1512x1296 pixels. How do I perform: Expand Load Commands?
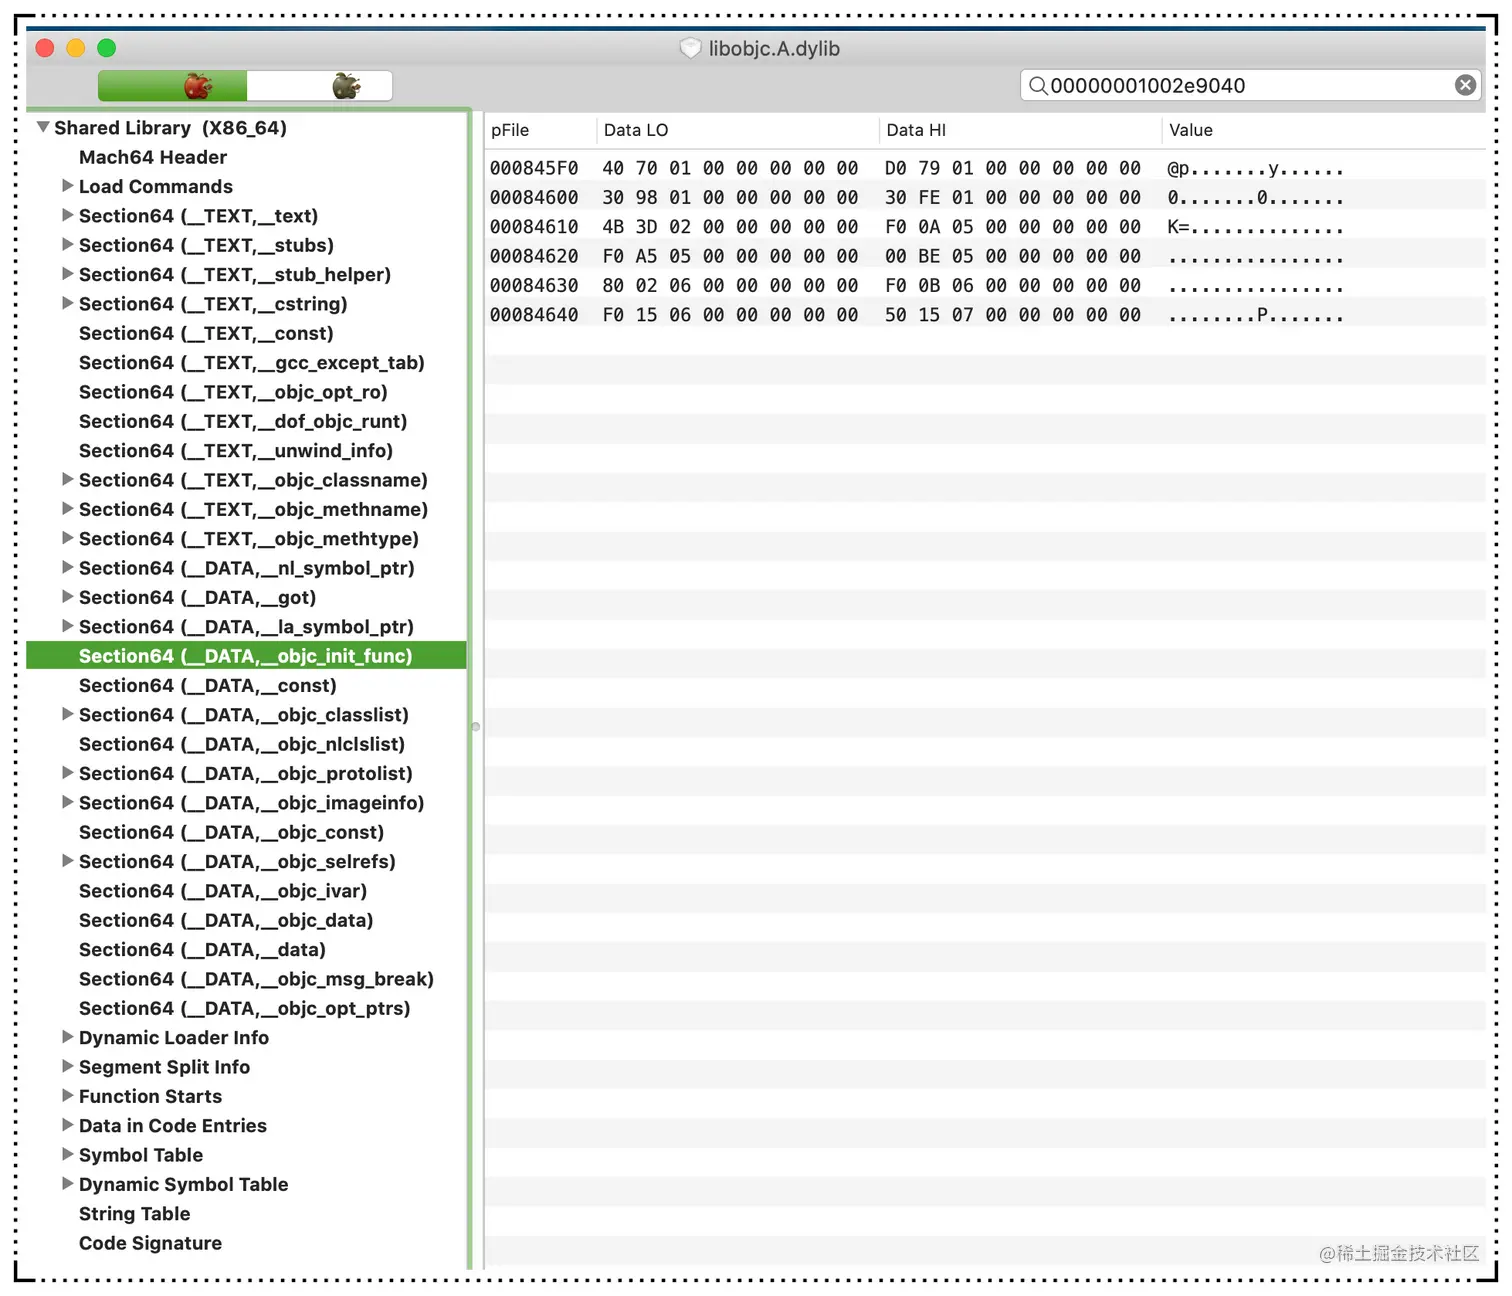pos(67,186)
